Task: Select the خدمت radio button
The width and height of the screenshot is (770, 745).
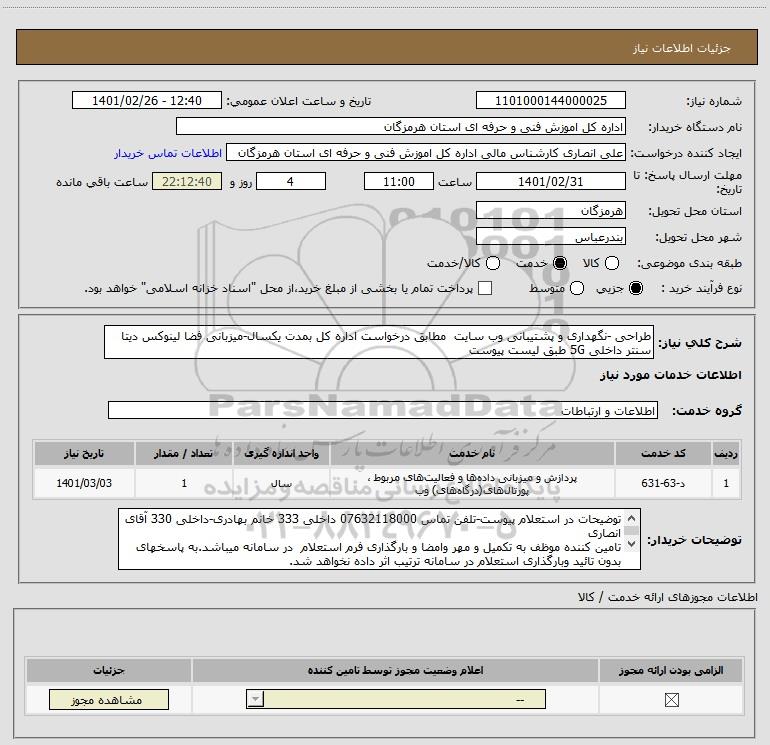Action: (560, 263)
